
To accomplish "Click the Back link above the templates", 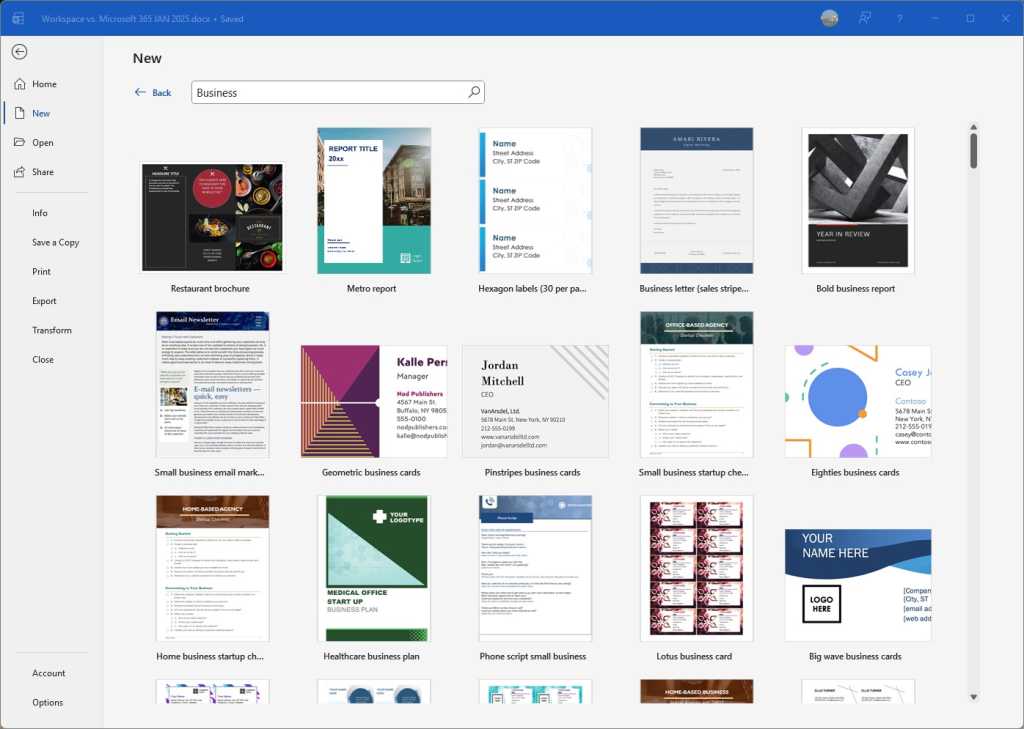I will tap(152, 92).
